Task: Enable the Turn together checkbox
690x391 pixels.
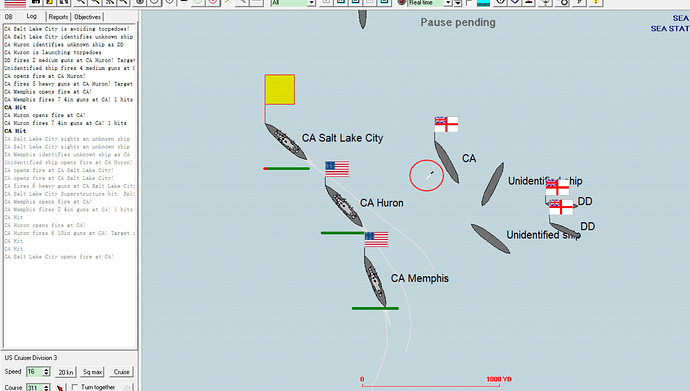Action: click(75, 387)
